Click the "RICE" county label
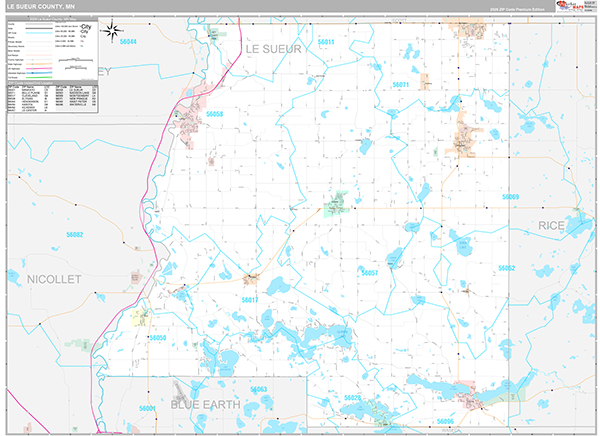Image resolution: width=600 pixels, height=436 pixels. tap(551, 225)
